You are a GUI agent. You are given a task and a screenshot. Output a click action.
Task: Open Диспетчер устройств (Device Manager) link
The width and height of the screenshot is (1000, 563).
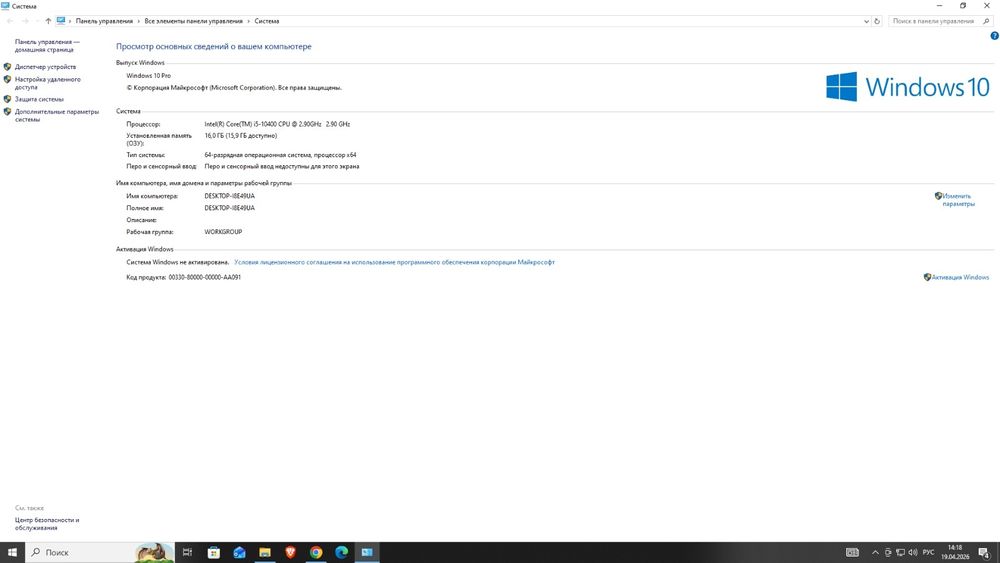click(45, 67)
